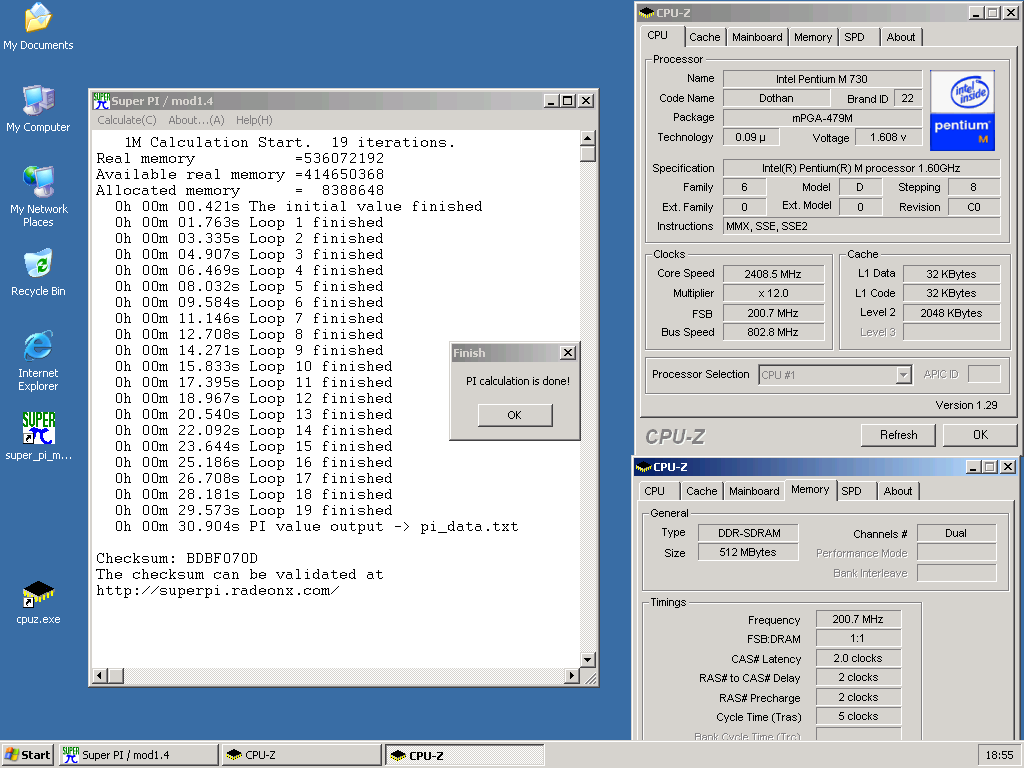Click the Level 2 cache value
1024x768 pixels.
coord(951,313)
